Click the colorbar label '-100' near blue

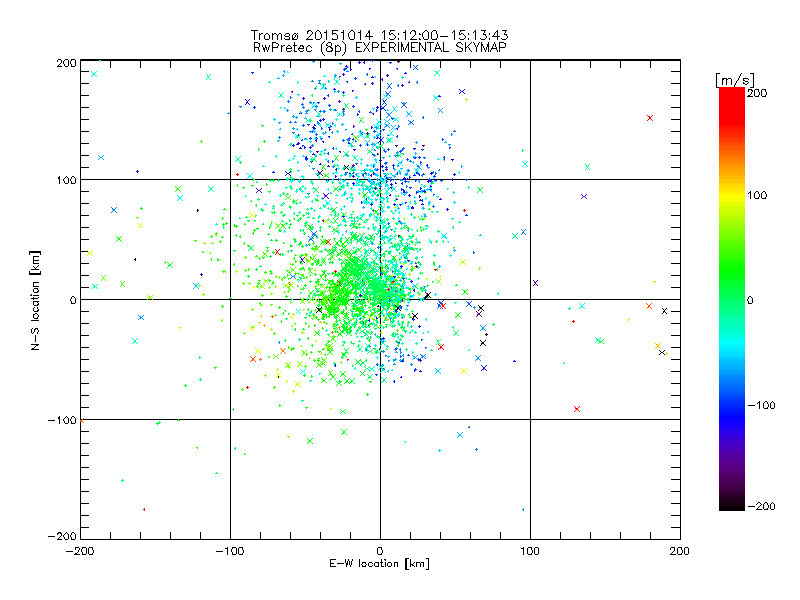(x=761, y=405)
